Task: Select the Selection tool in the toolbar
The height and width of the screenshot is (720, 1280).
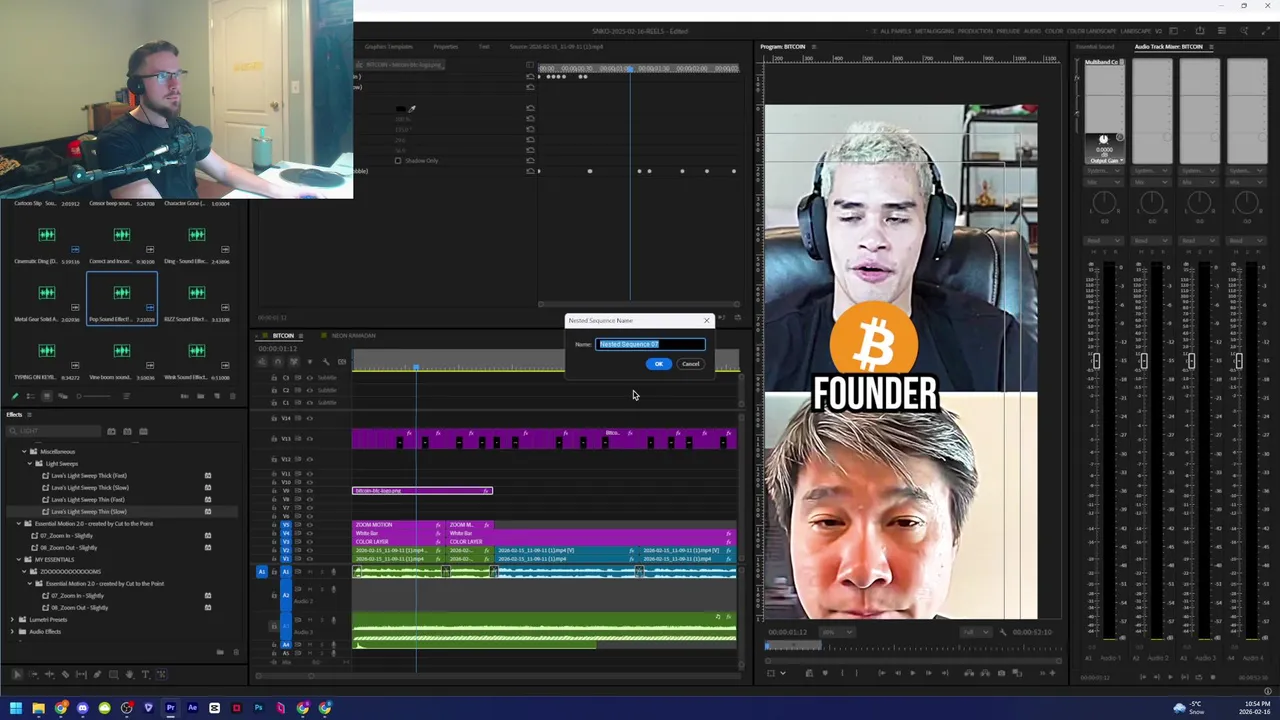Action: pyautogui.click(x=17, y=675)
